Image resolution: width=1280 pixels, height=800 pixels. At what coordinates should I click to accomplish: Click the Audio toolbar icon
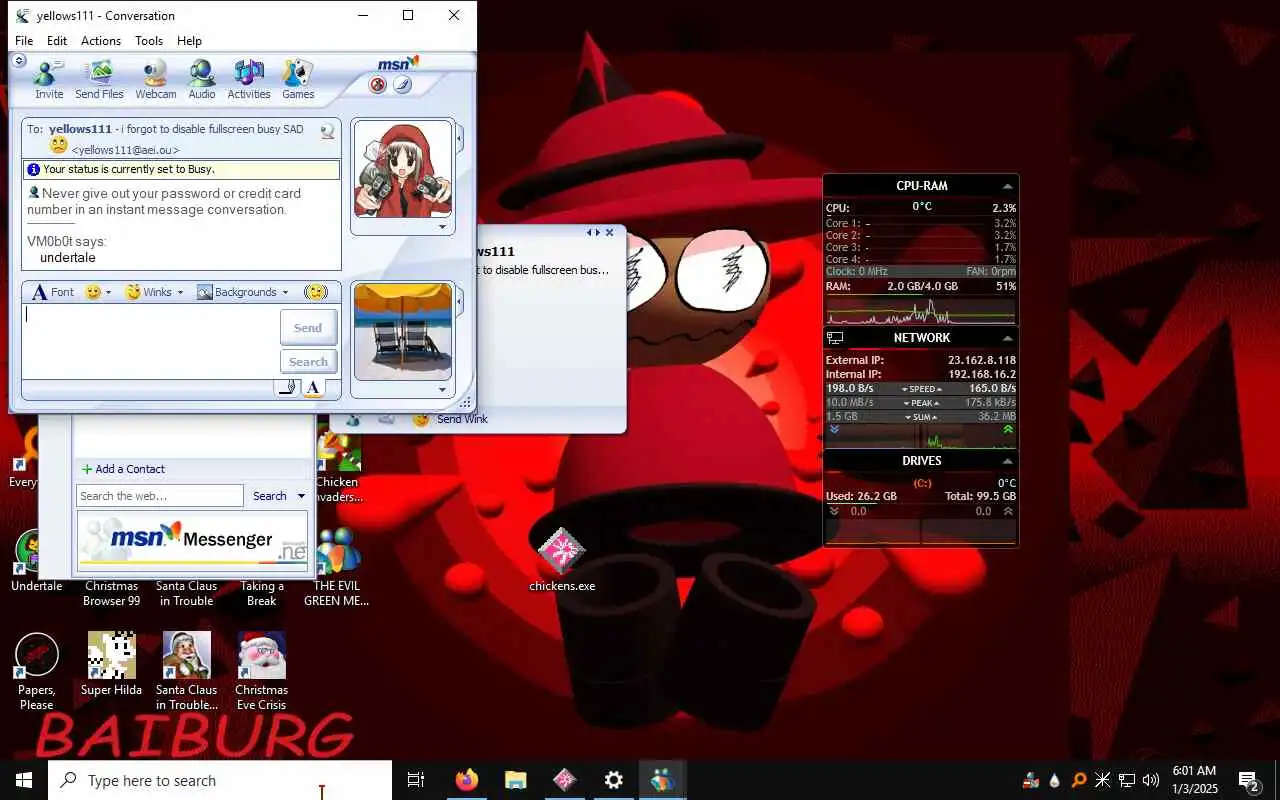(202, 79)
